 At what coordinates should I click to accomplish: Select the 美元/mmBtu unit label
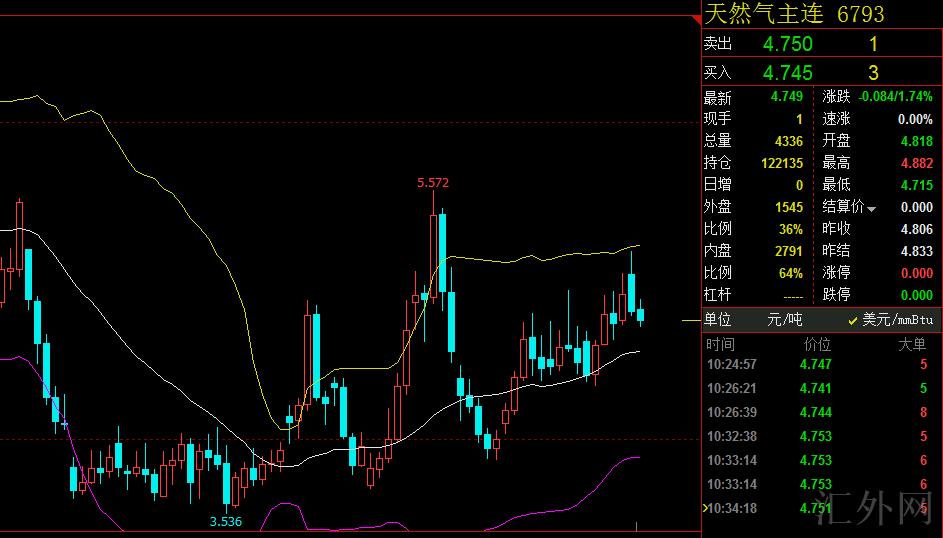click(897, 320)
